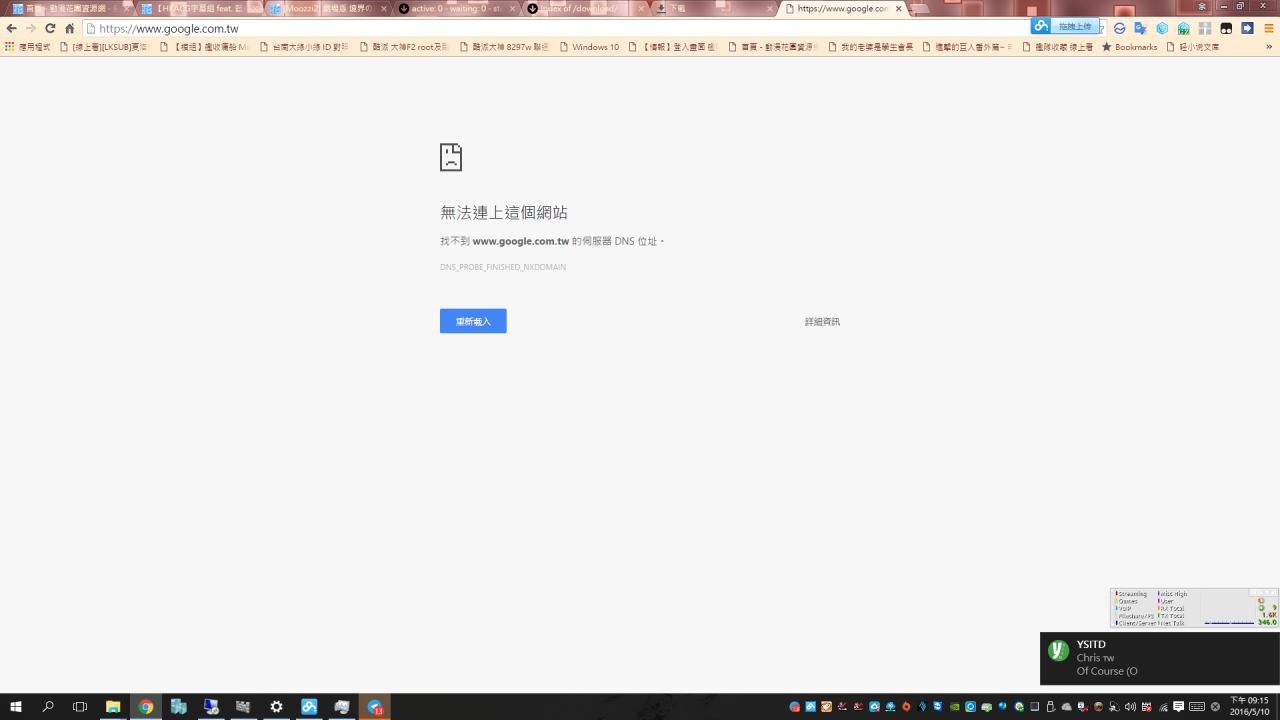This screenshot has width=1280, height=720.
Task: Click the touch keyboard tray icon
Action: point(1197,707)
